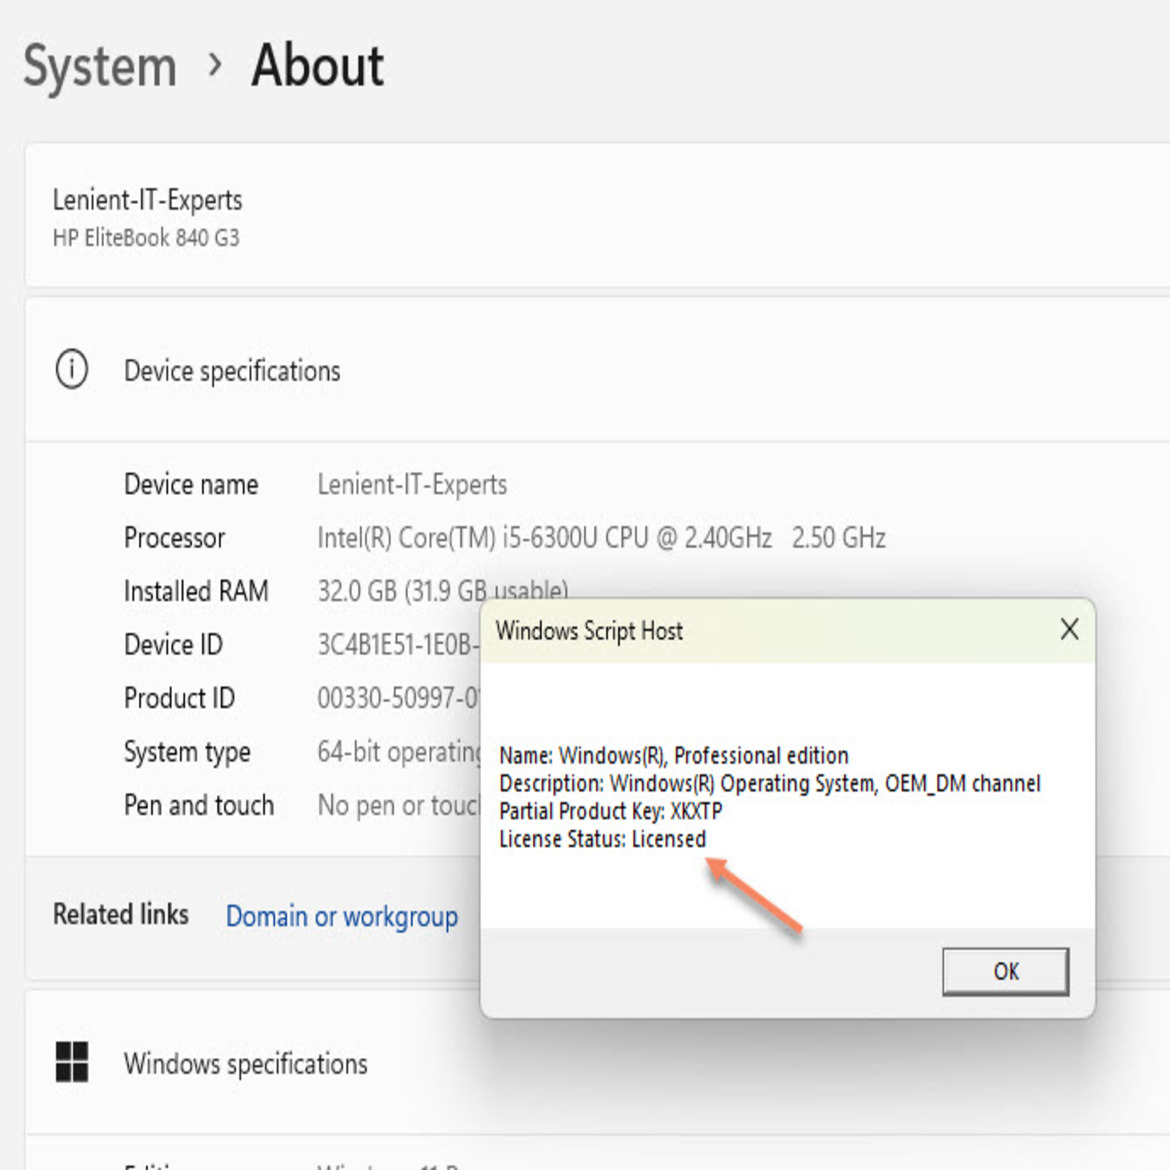The height and width of the screenshot is (1170, 1170).
Task: Click the License Status: Licensed line
Action: [x=602, y=839]
